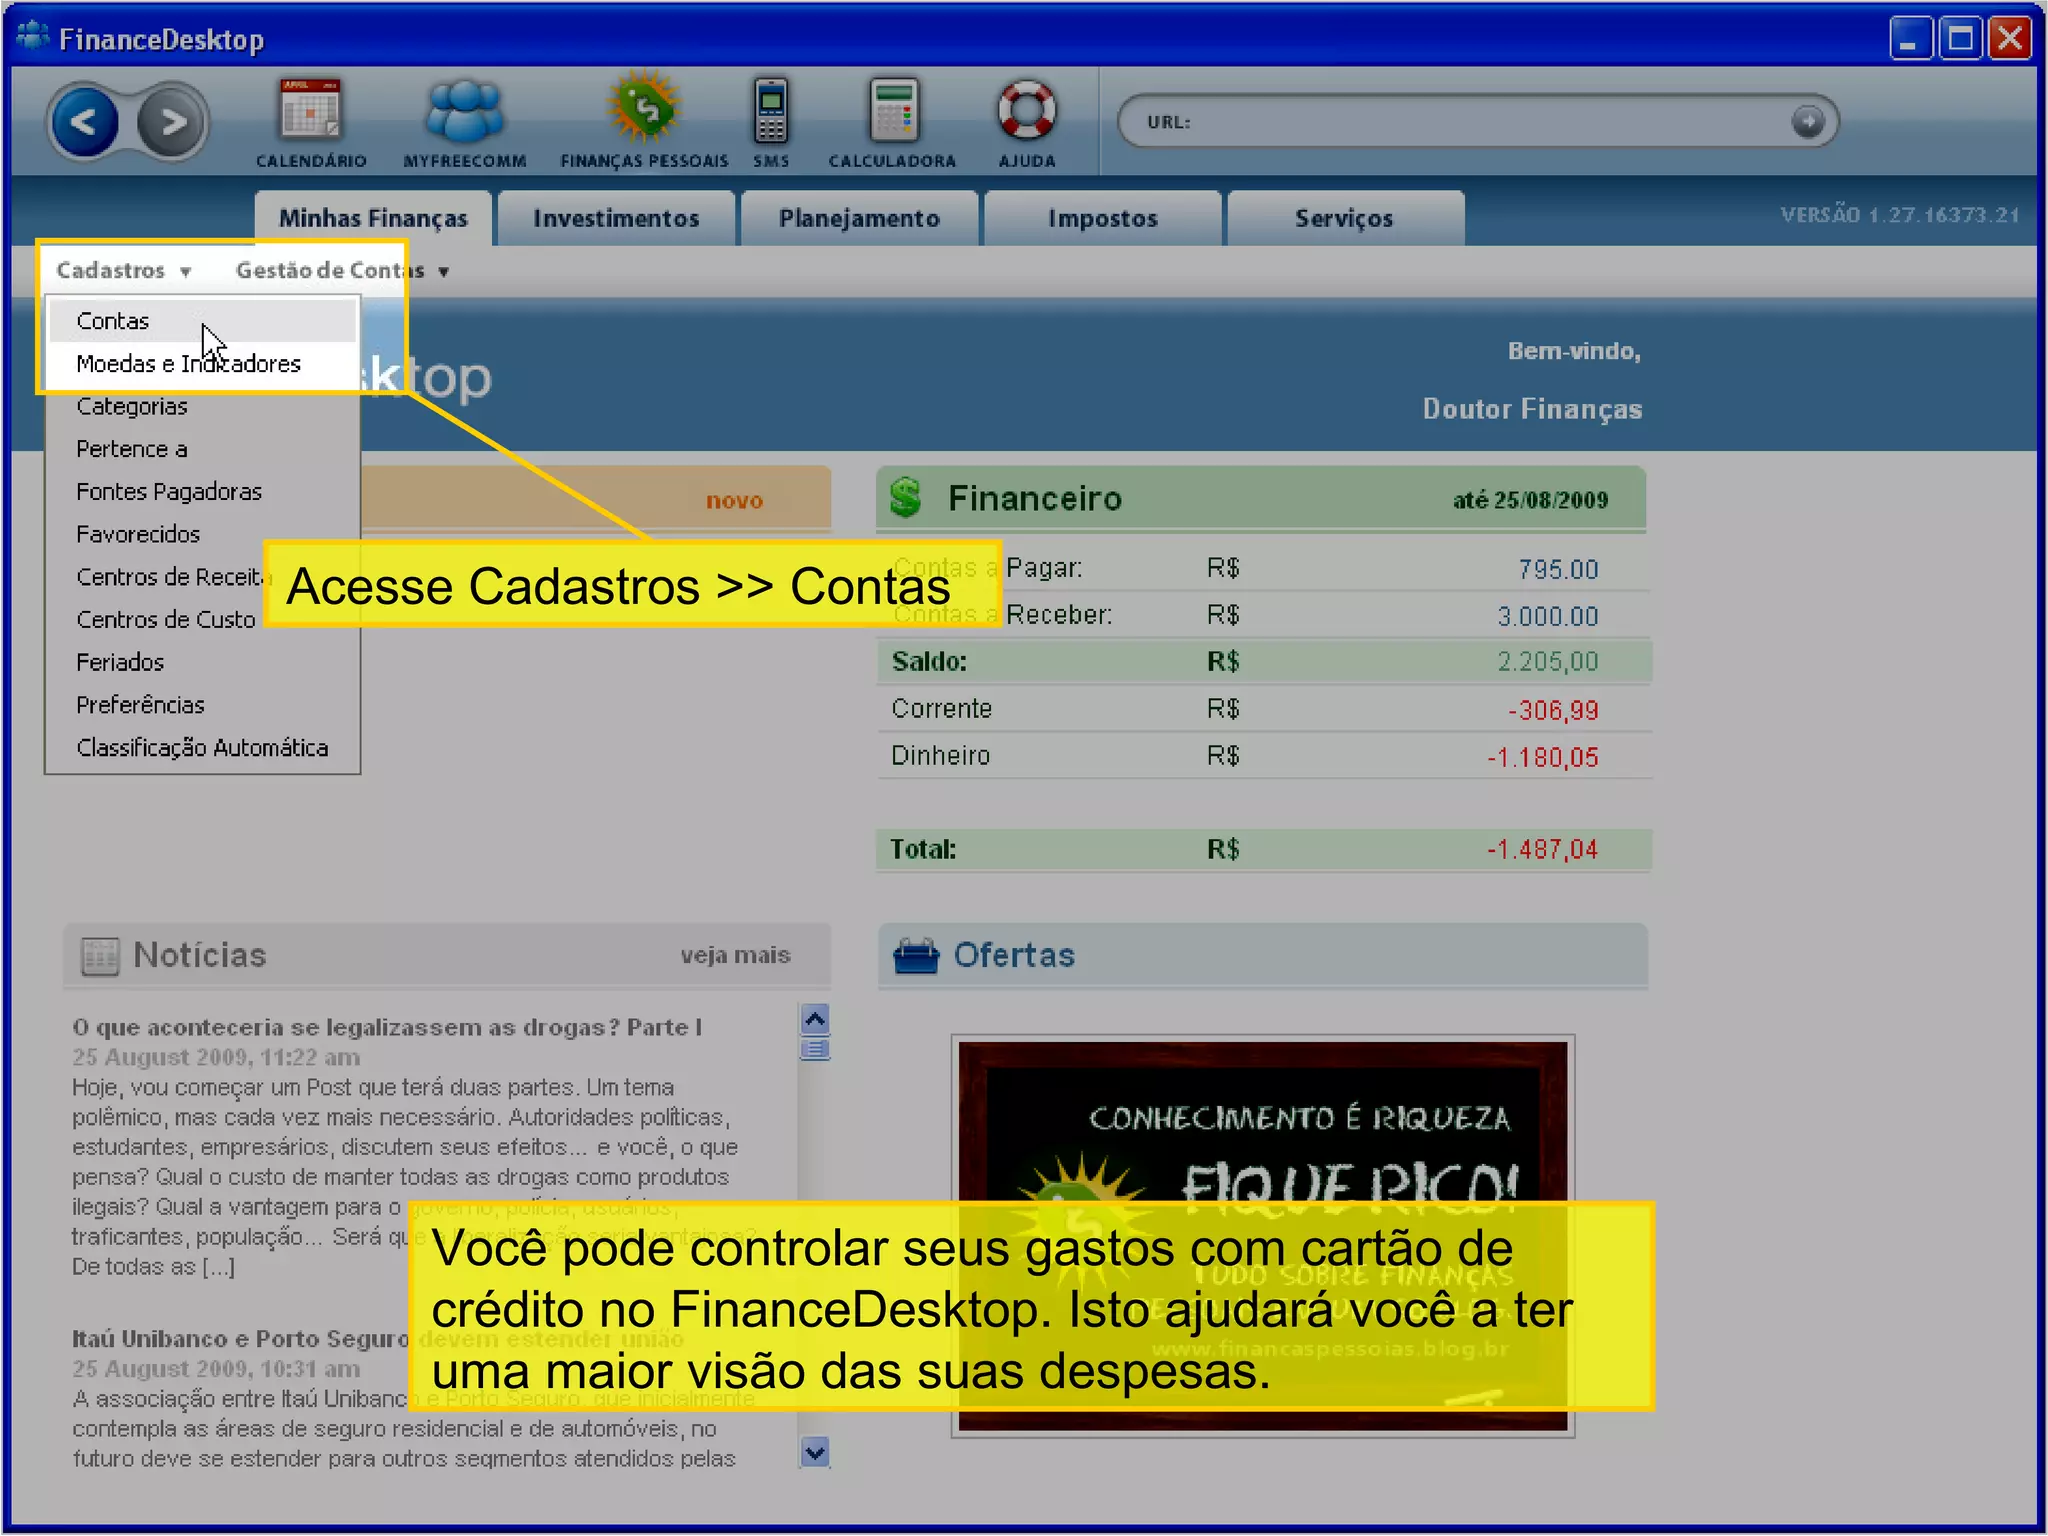Click the Receber value 3.000.00
Viewport: 2048px width, 1536px height.
tap(1548, 616)
